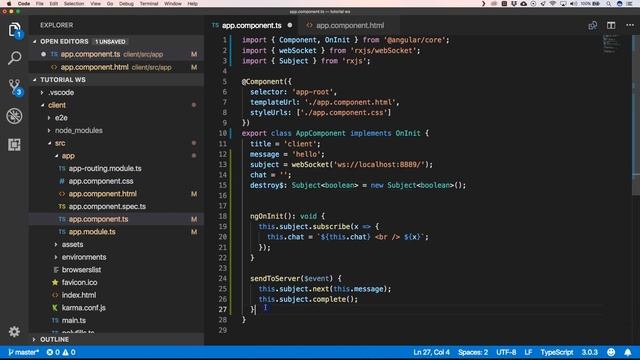The width and height of the screenshot is (640, 360).
Task: Select app.component.html in Open Editors list
Action: pyautogui.click(x=116, y=67)
